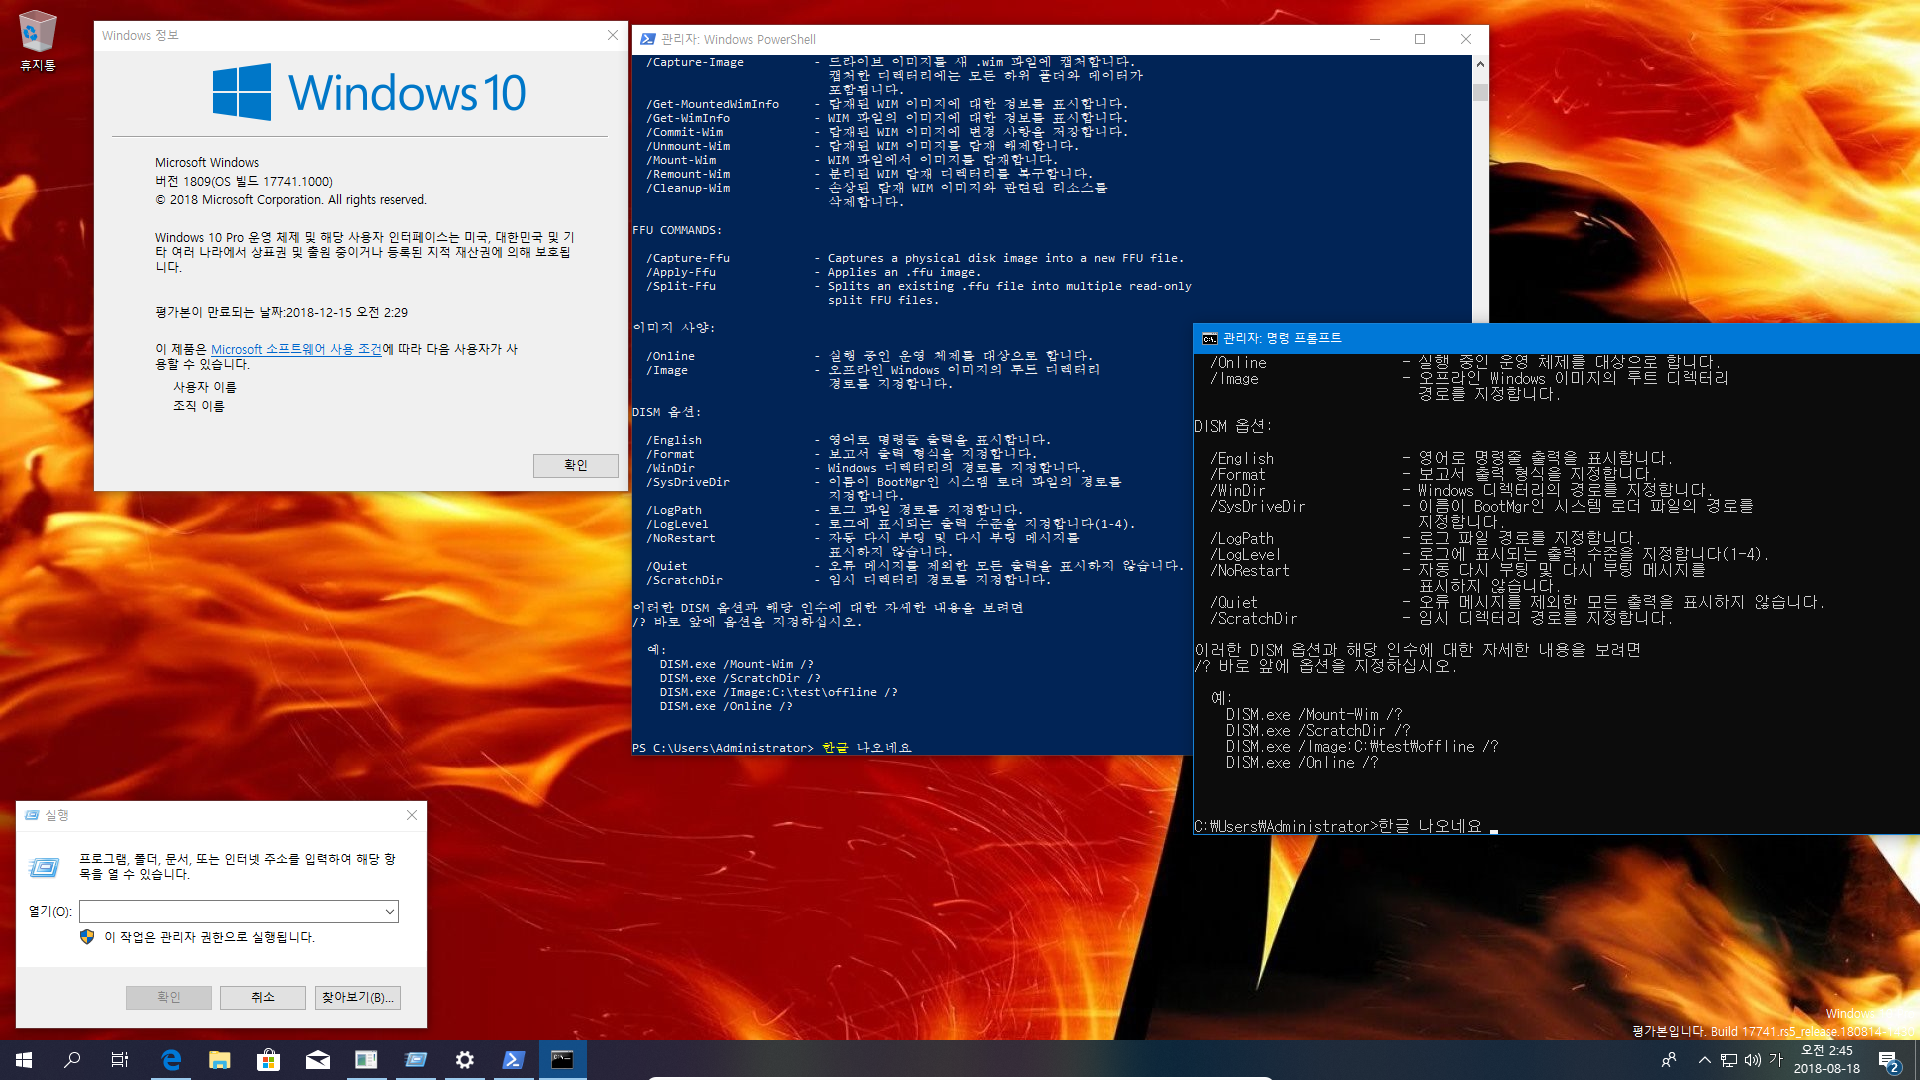Switch to winver app taskbar icon
The width and height of the screenshot is (1920, 1080).
tap(367, 1060)
